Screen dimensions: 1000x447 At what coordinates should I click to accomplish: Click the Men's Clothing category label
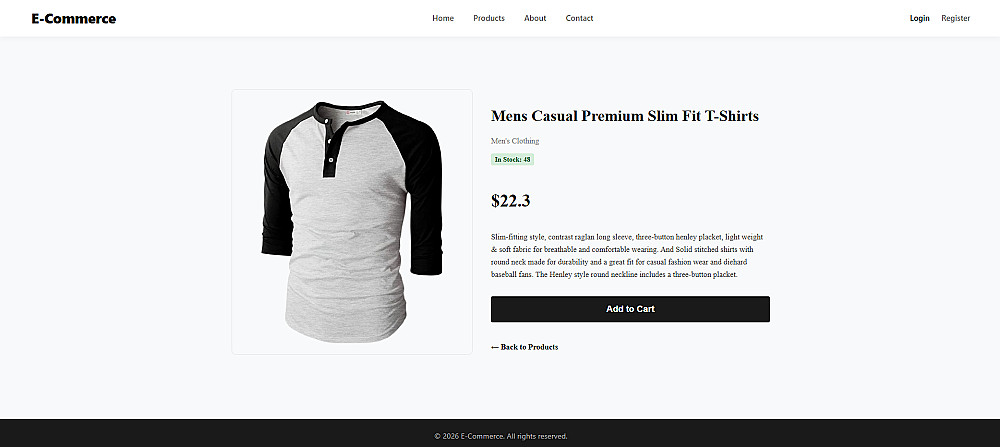[515, 141]
